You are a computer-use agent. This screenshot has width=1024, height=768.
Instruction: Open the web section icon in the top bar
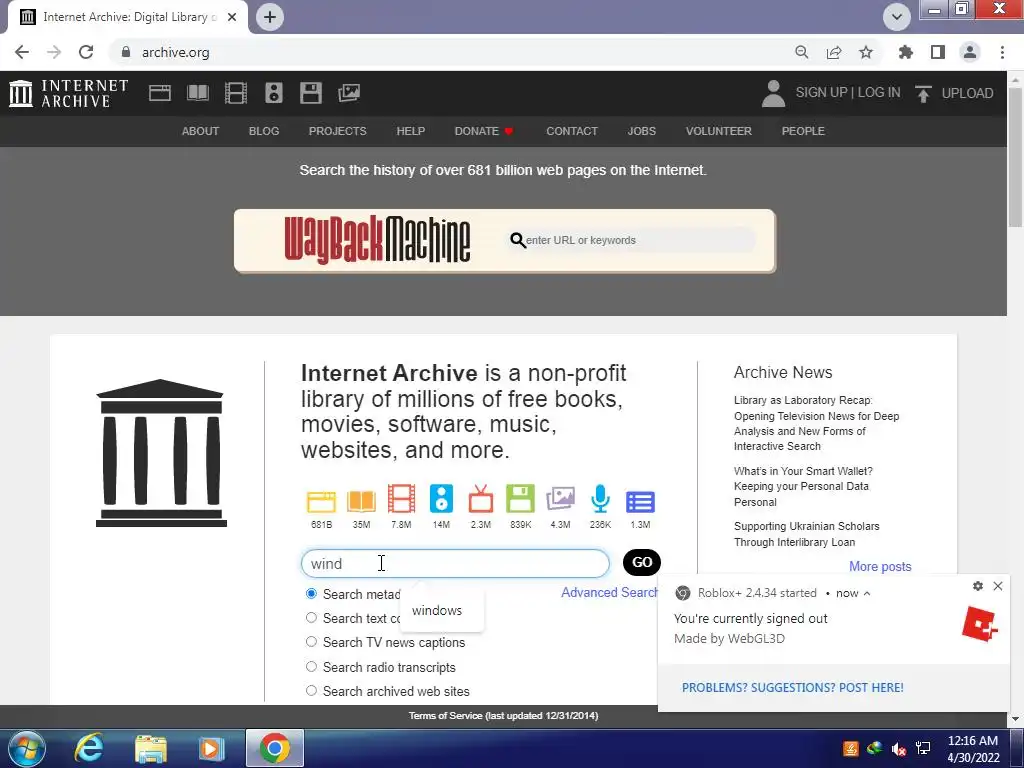(160, 93)
